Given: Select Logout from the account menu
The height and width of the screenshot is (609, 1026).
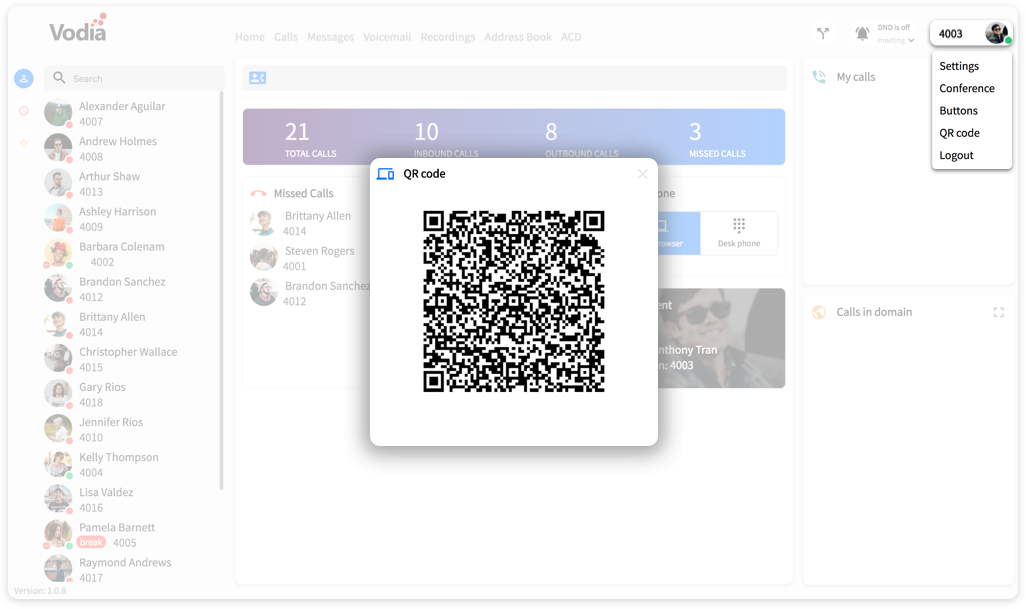Looking at the screenshot, I should (956, 155).
